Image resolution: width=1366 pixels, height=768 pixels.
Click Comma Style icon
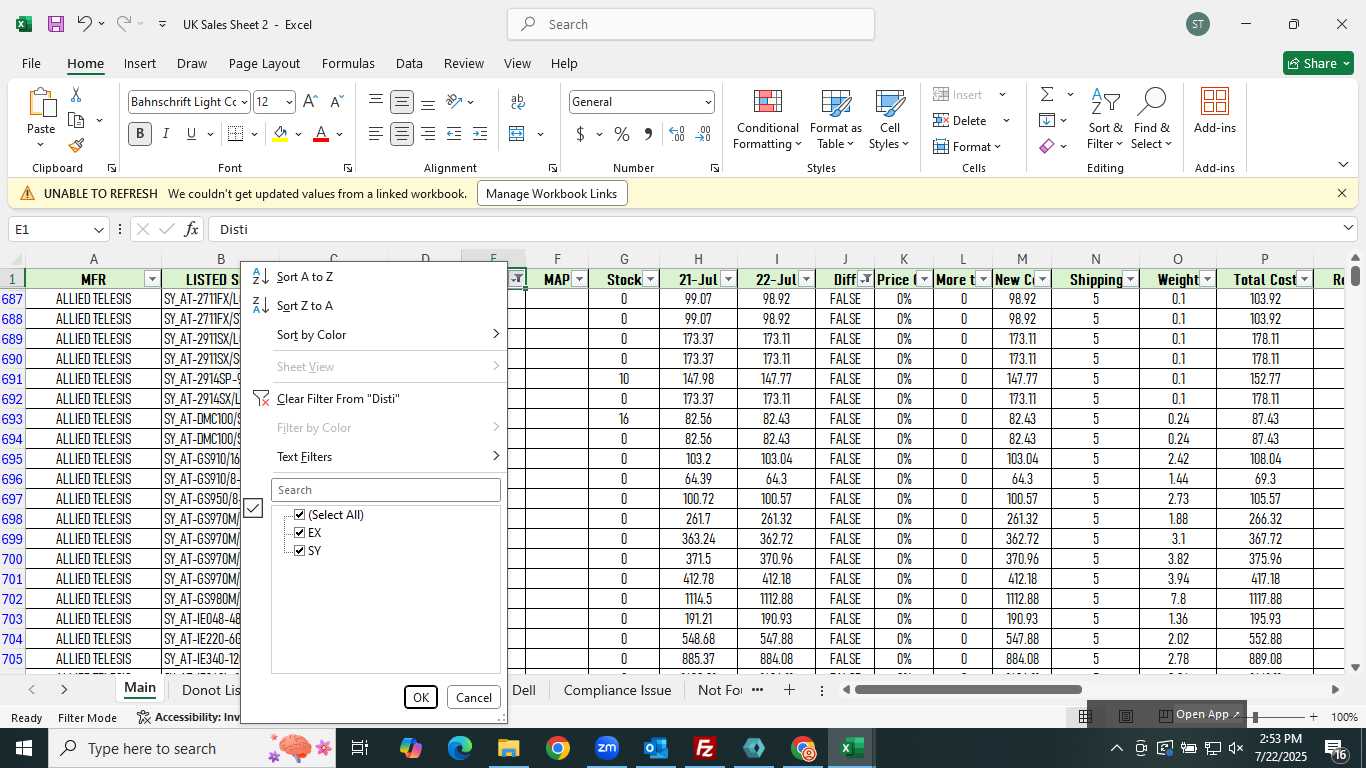pos(648,134)
